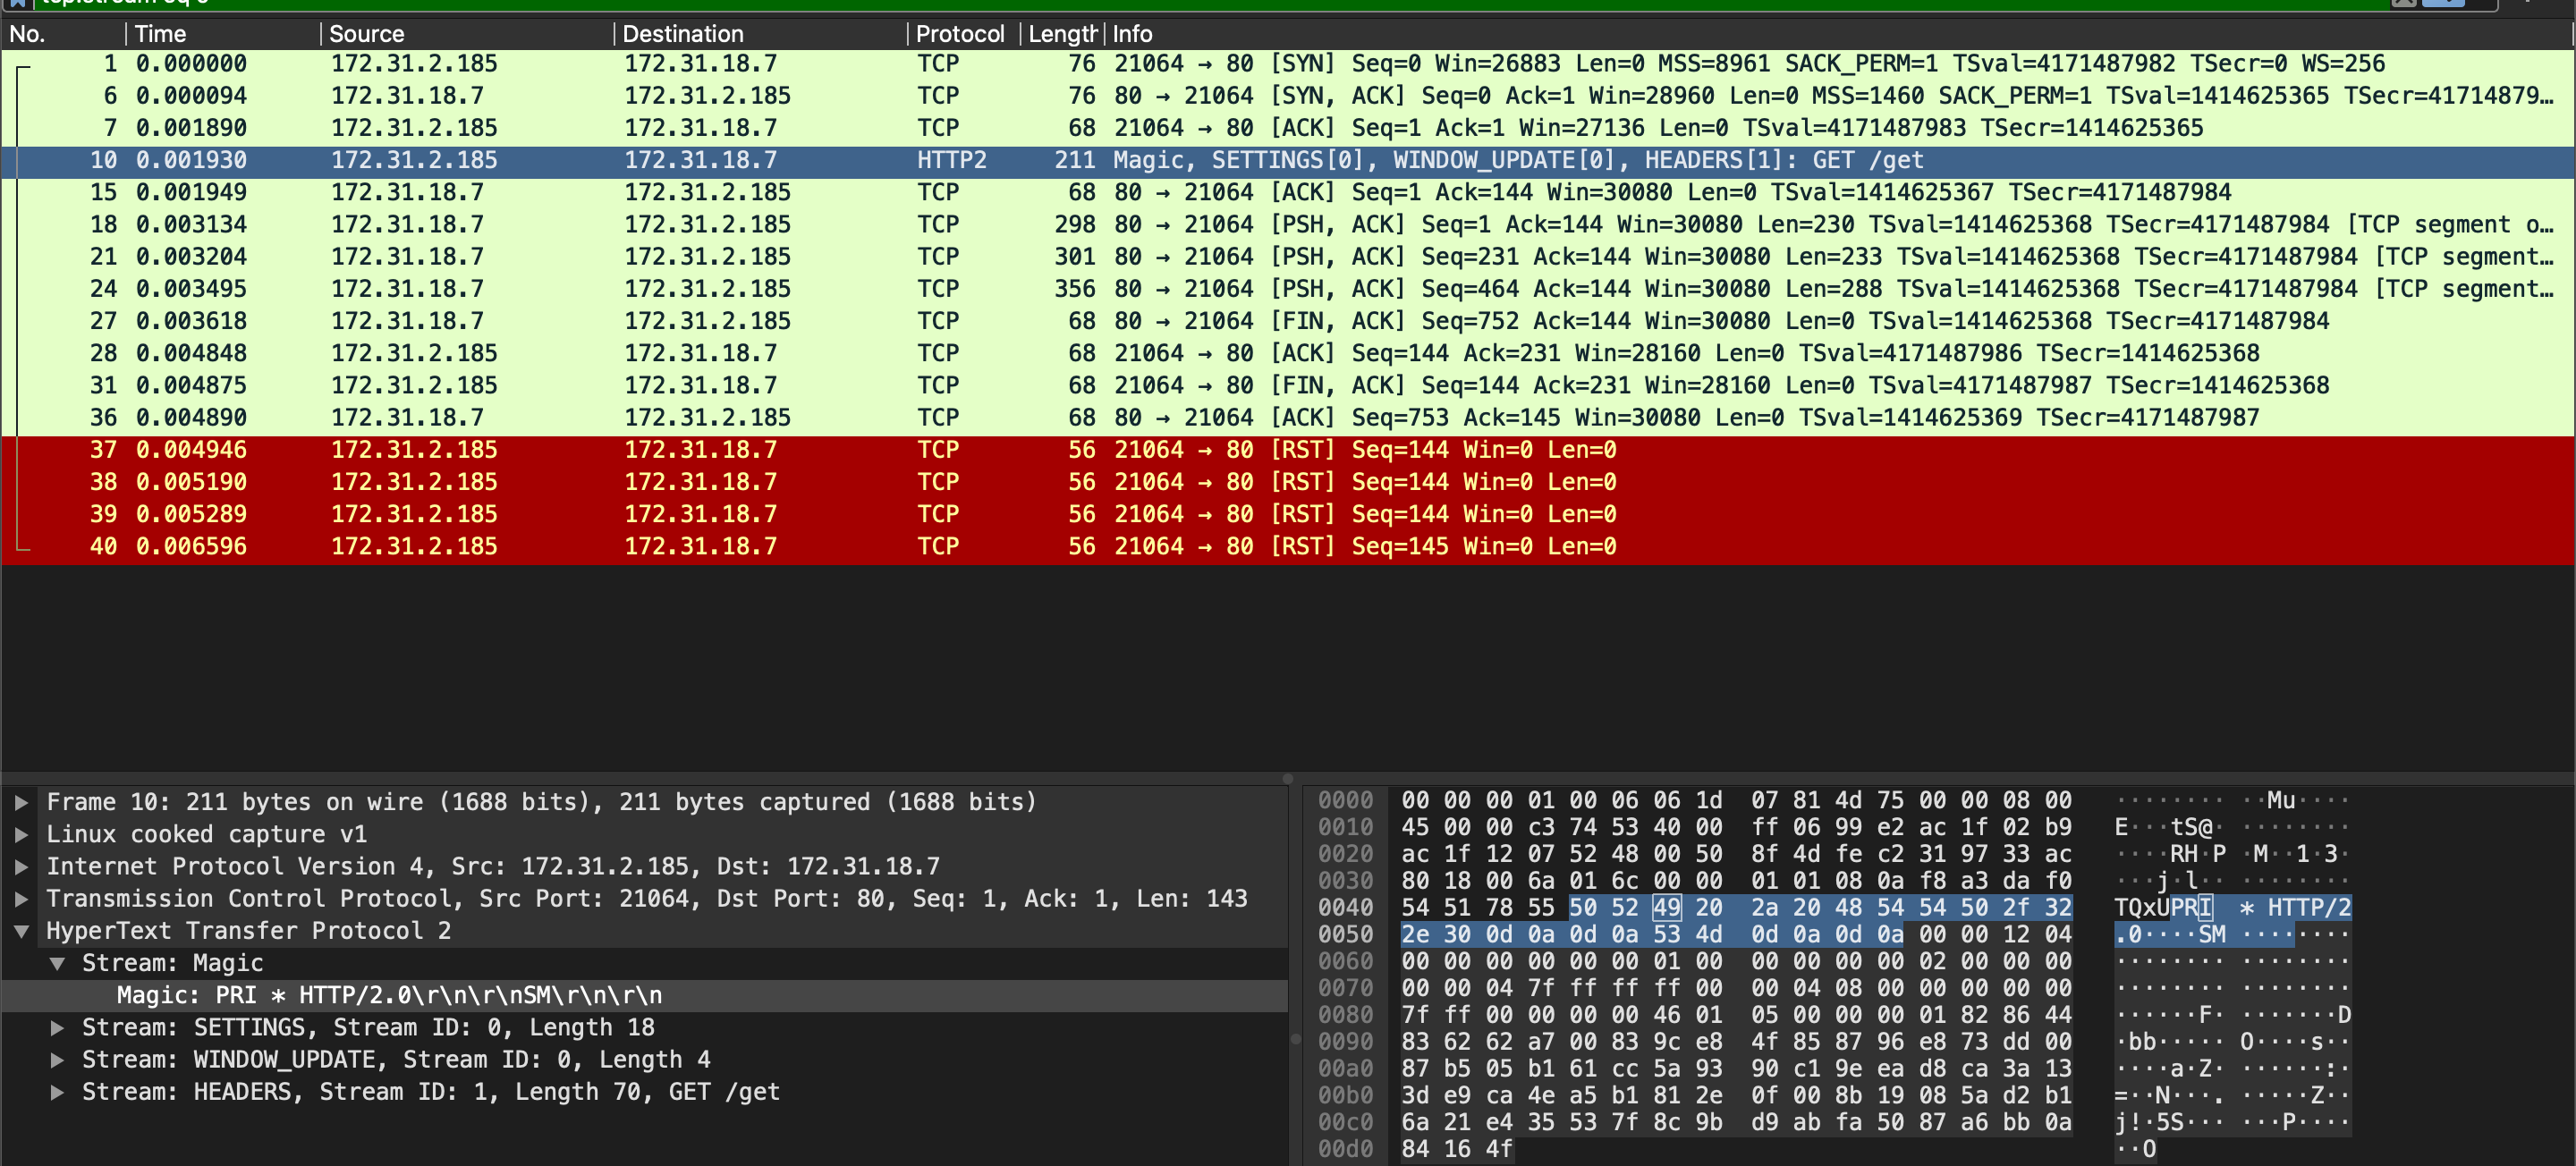Expand Transmission Control Protocol details
Image resolution: width=2576 pixels, height=1166 pixels.
20,898
